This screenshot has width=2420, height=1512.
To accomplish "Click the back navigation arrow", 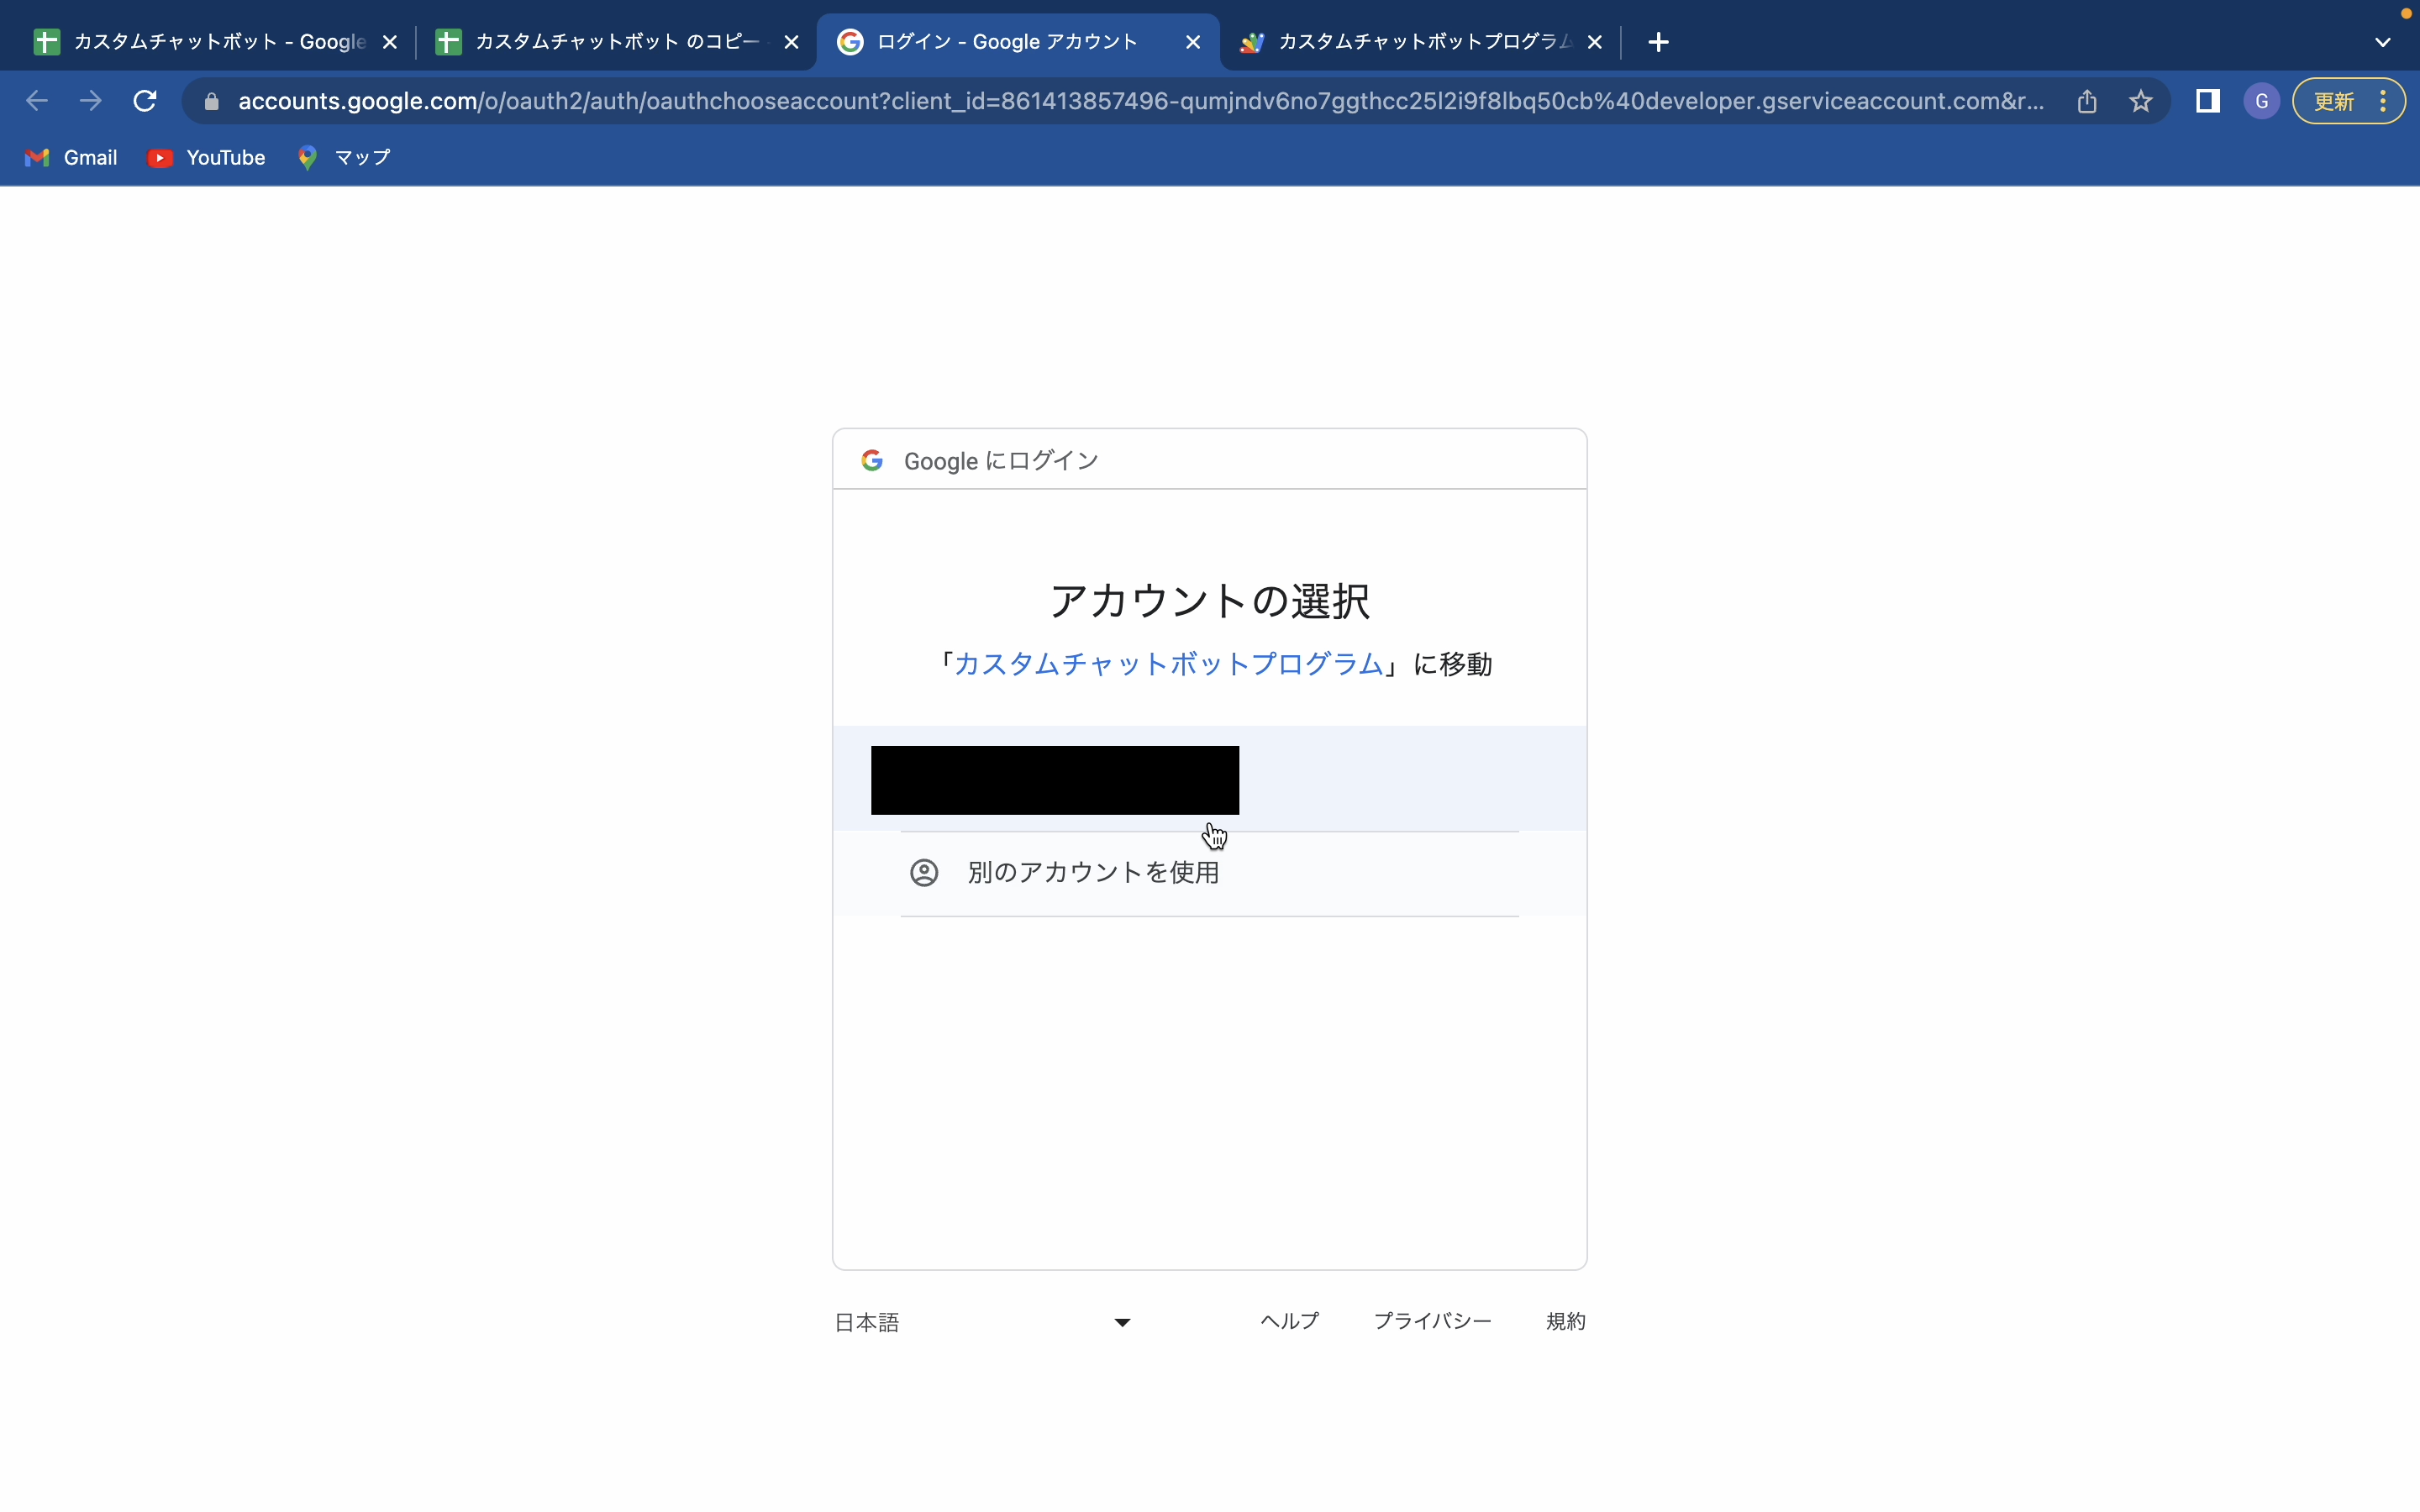I will 37,100.
